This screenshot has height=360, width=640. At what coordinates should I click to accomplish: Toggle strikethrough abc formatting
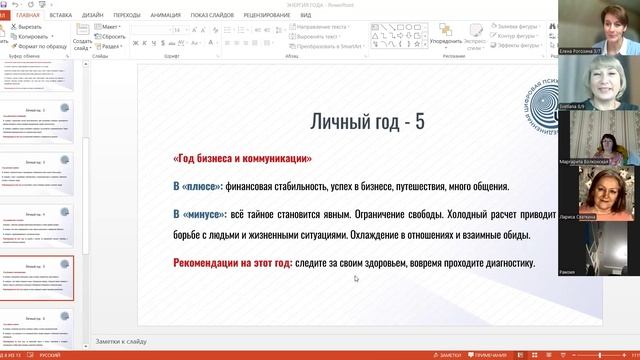tap(171, 43)
